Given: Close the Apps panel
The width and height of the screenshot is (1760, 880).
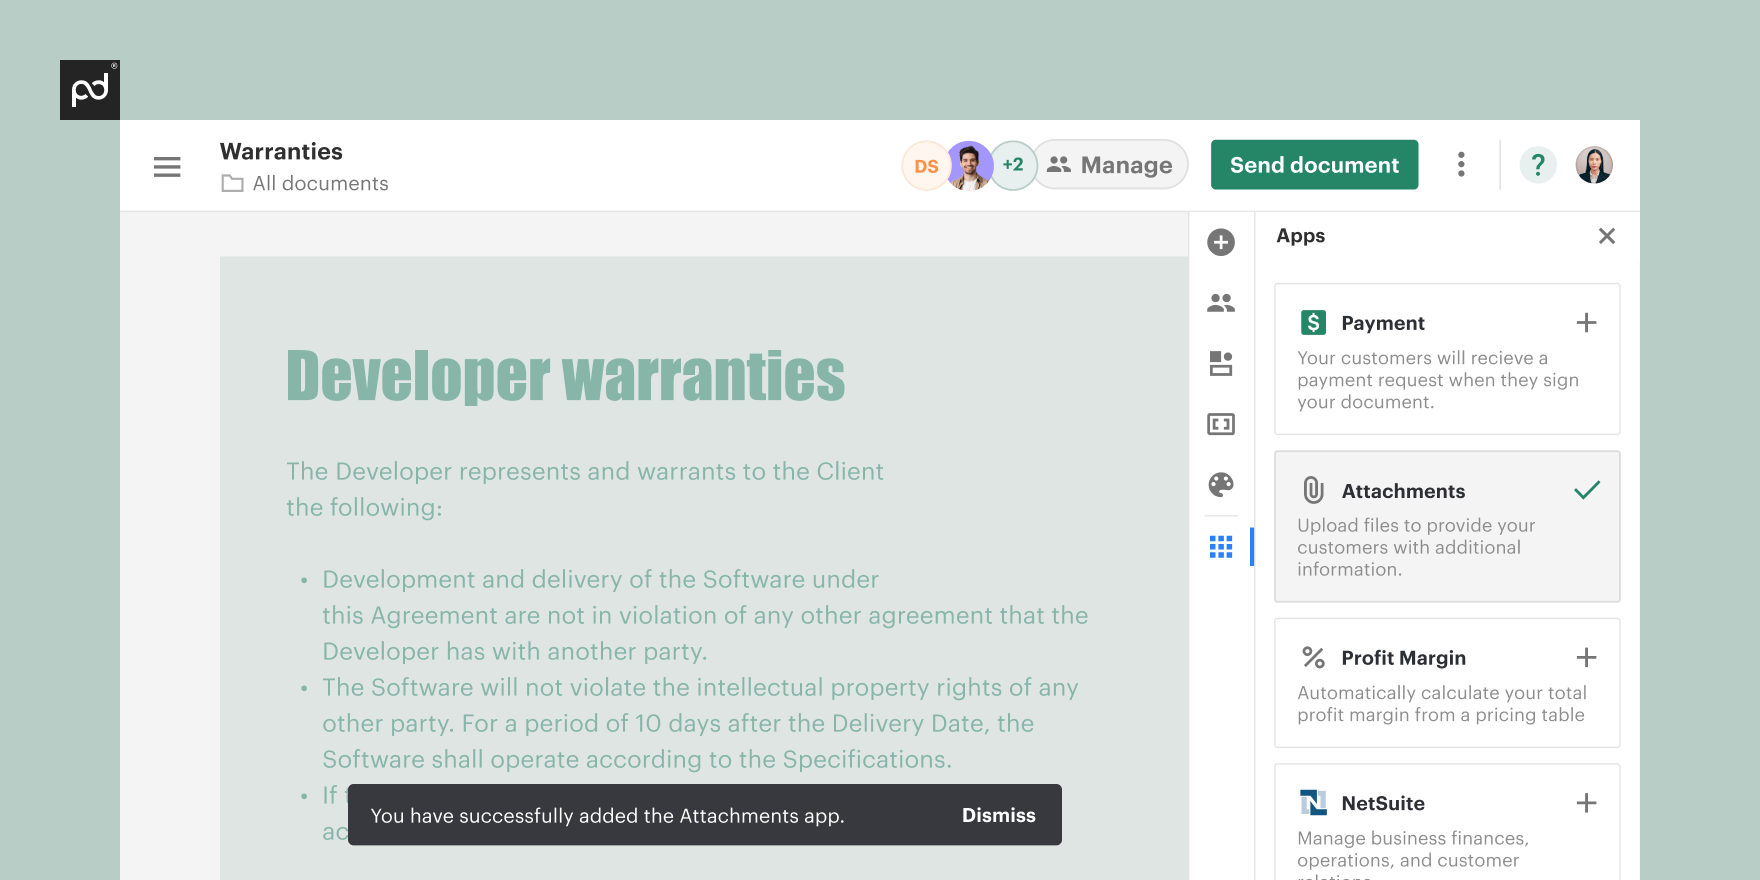Looking at the screenshot, I should tap(1606, 236).
